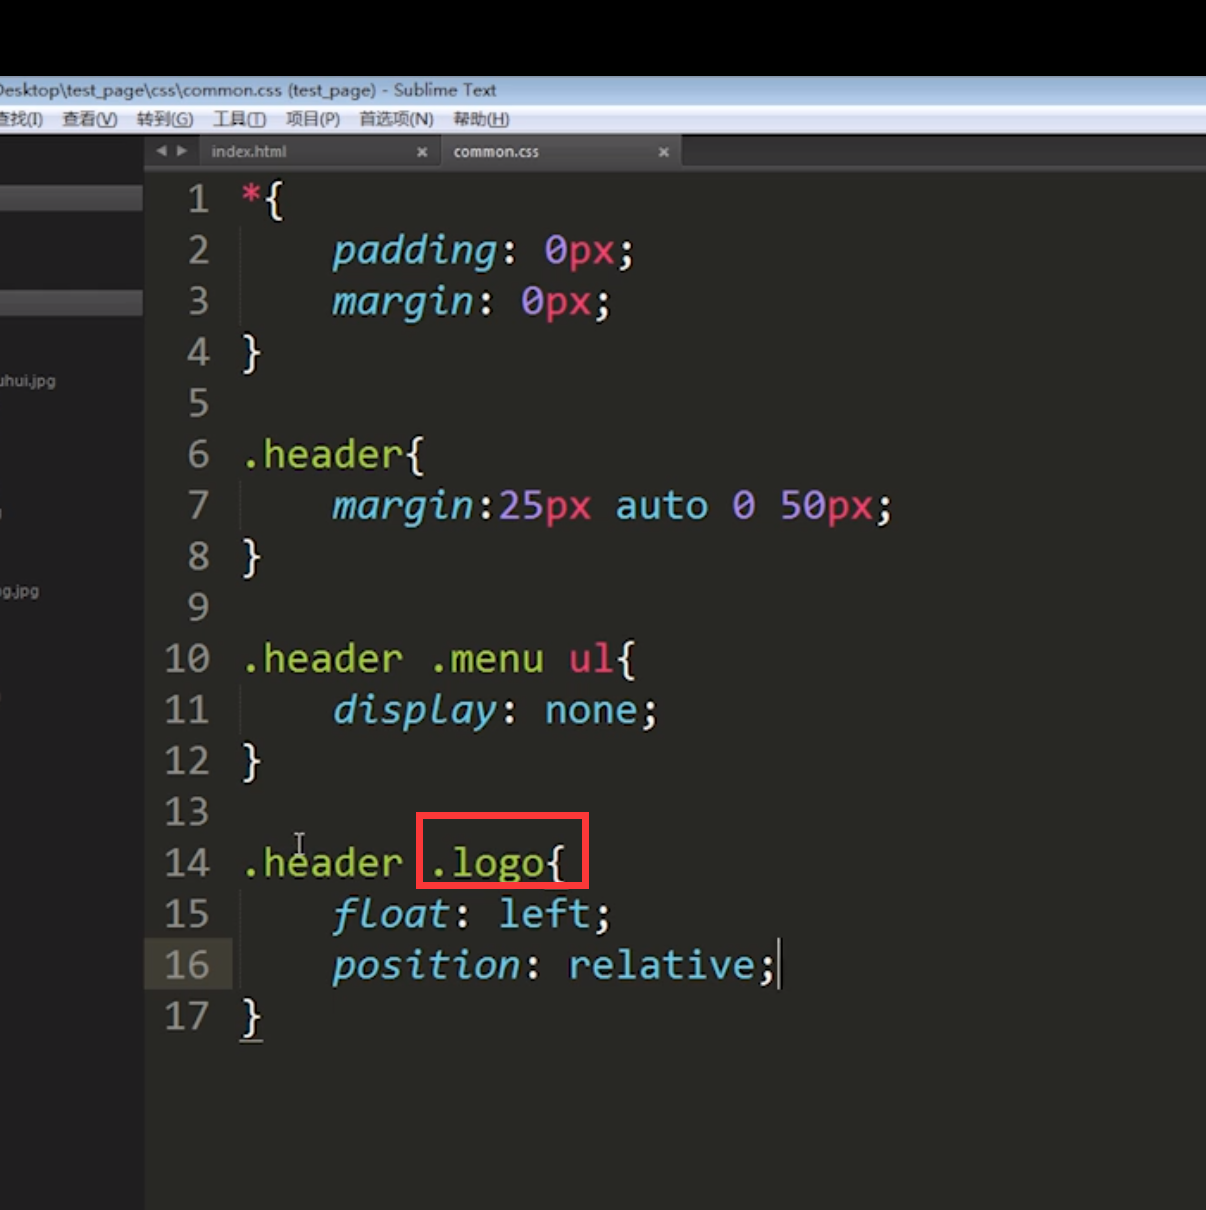1206x1210 pixels.
Task: Click the left value on line 15
Action: 544,913
